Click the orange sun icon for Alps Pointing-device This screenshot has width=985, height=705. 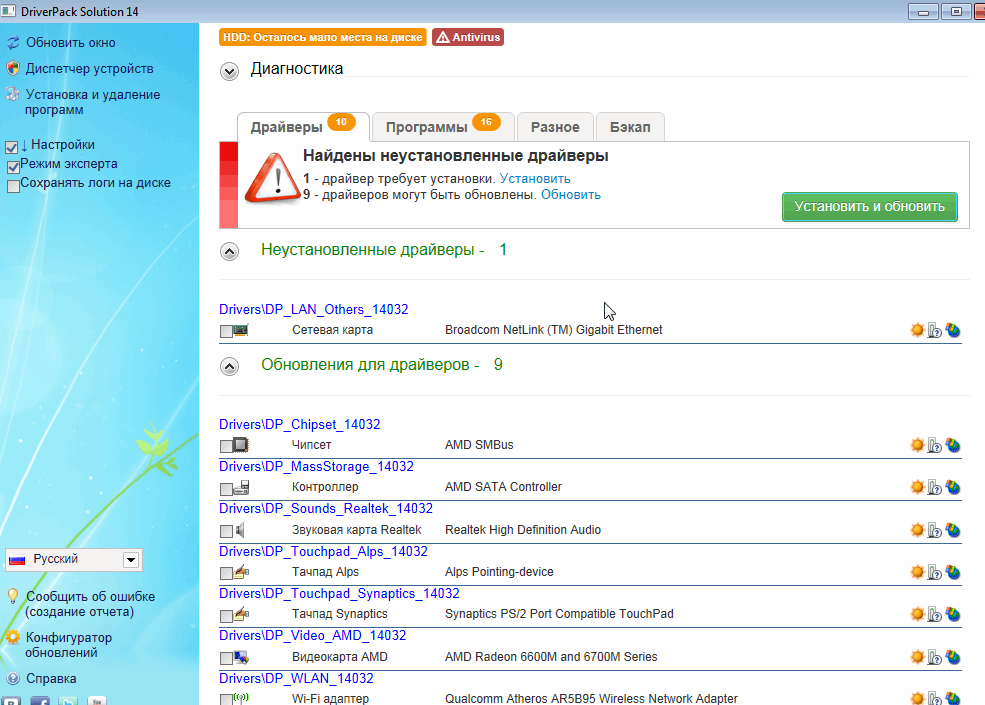point(917,572)
